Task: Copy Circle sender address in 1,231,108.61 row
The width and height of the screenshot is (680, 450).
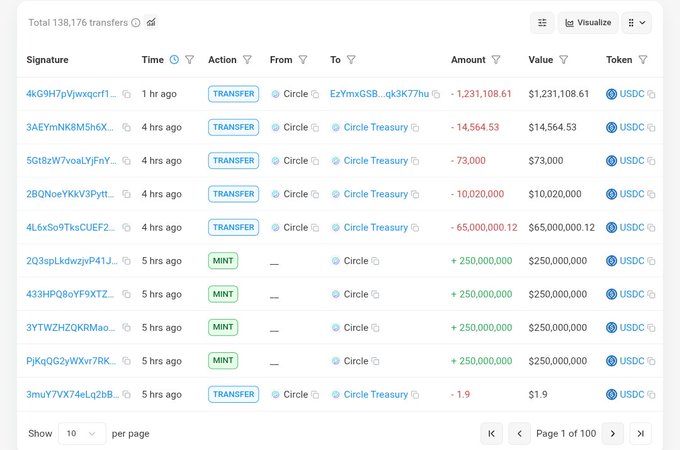Action: point(315,94)
